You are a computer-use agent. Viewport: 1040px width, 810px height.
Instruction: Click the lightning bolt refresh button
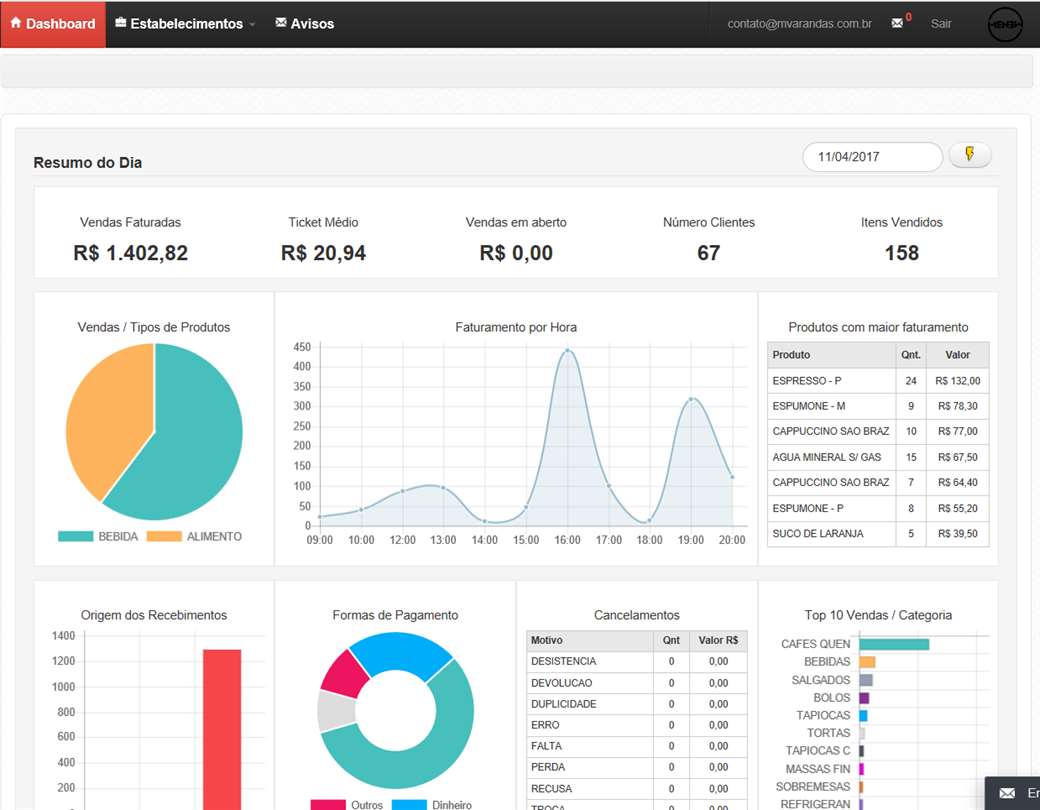point(970,155)
